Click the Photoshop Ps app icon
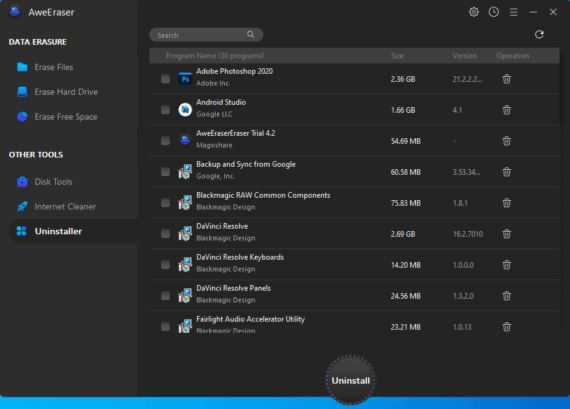Screen dimensions: 570x409 [185, 79]
